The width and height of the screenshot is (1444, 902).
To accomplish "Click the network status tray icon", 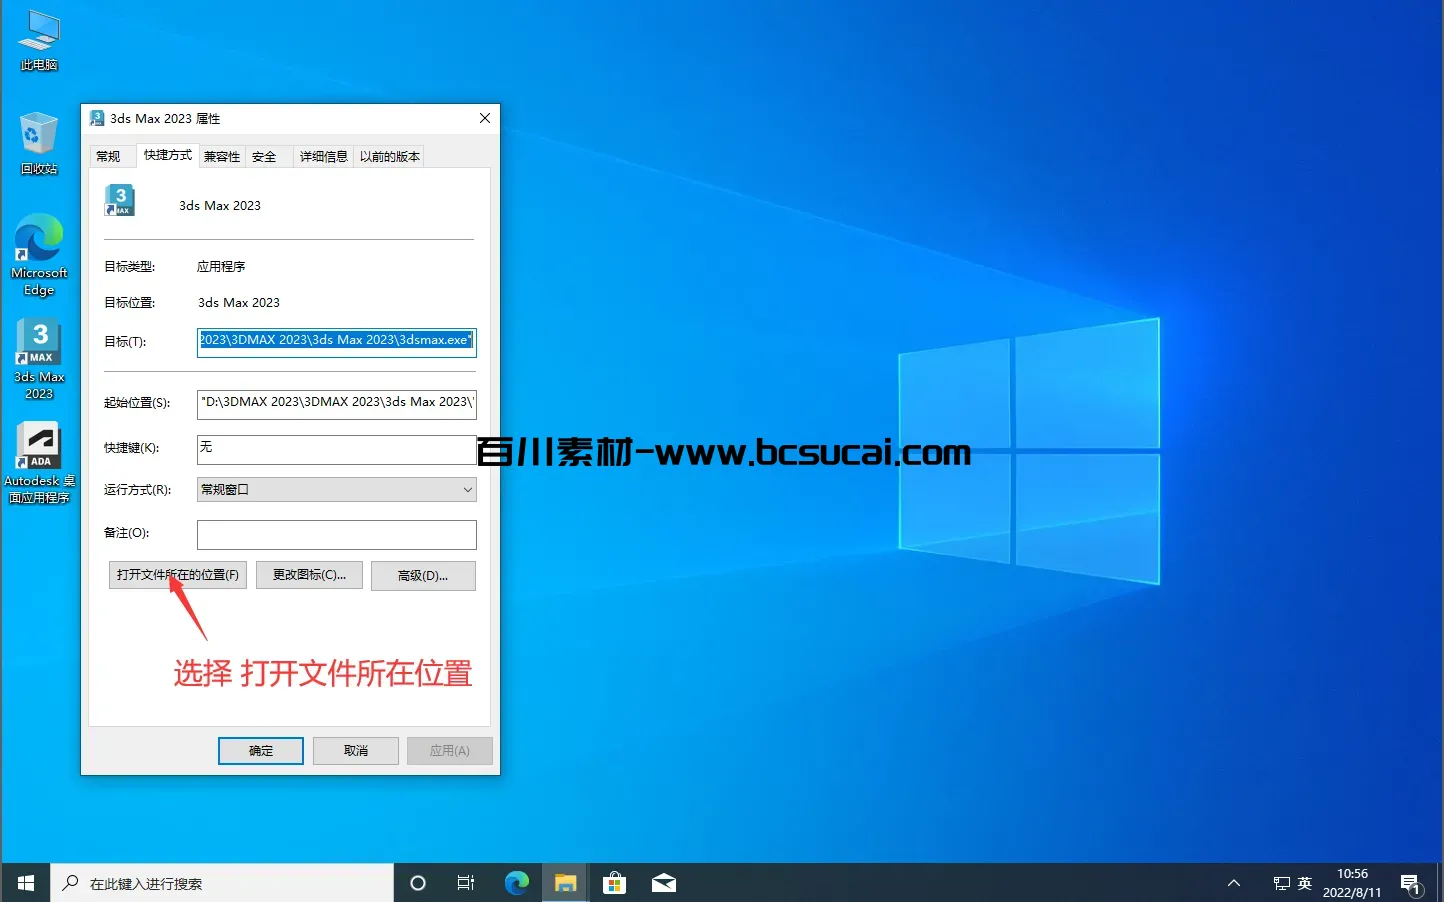I will (1281, 883).
